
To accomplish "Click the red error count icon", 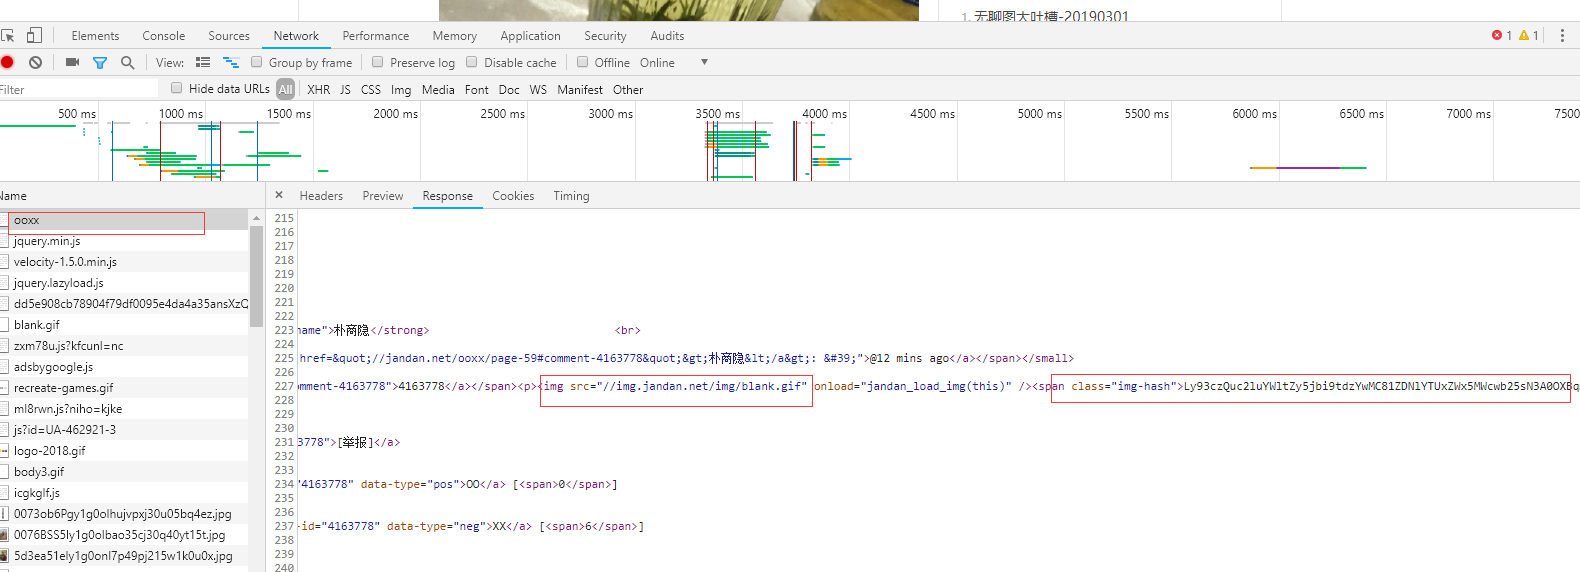I will pyautogui.click(x=1497, y=35).
